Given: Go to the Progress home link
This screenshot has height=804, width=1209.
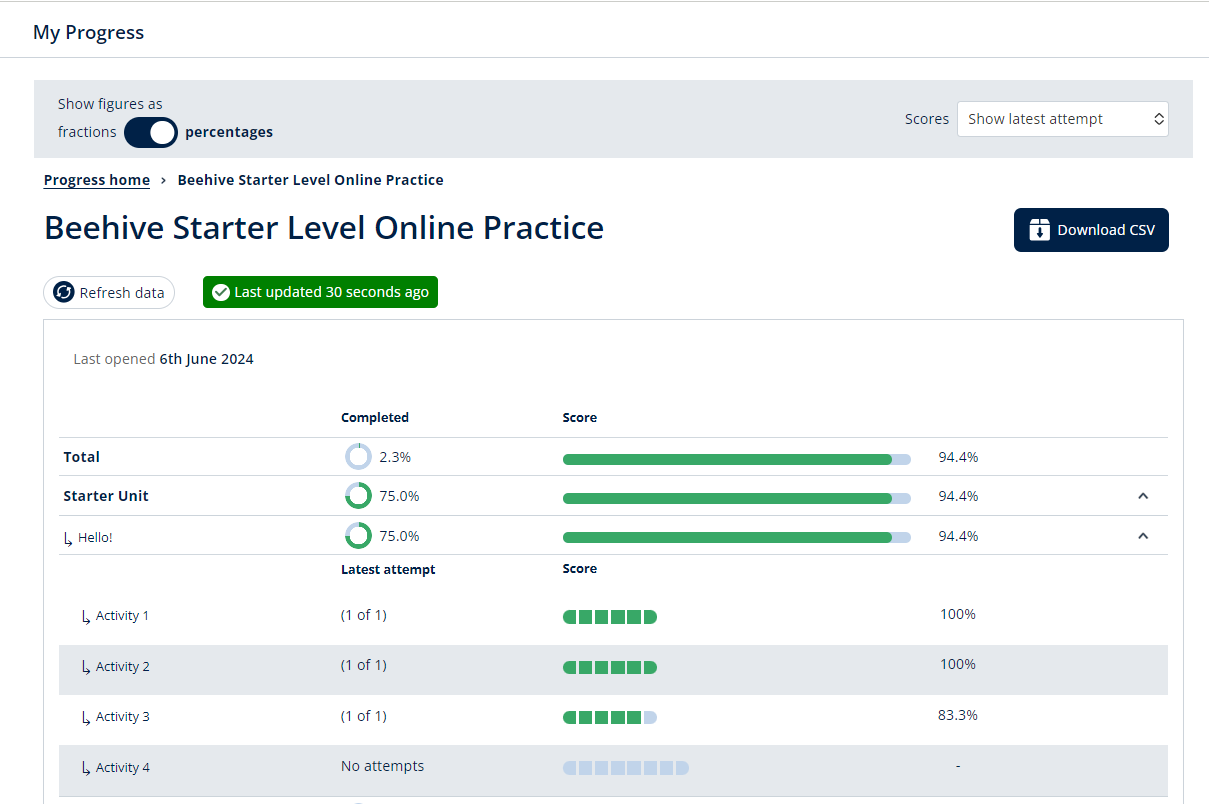Looking at the screenshot, I should [x=97, y=180].
